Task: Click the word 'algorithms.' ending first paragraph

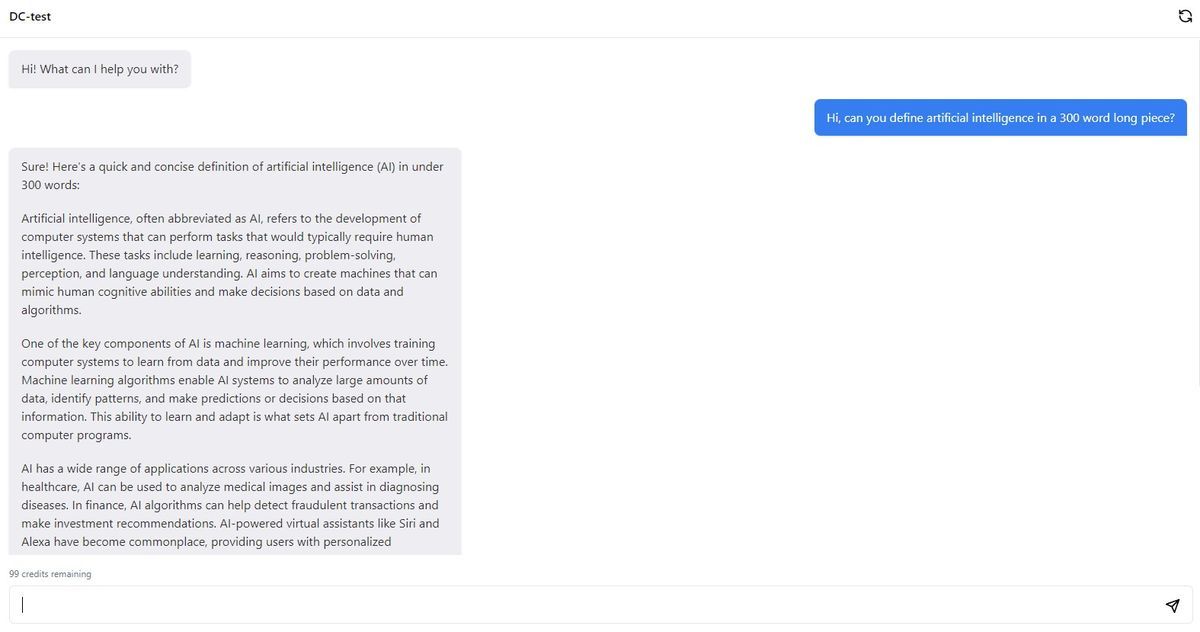Action: coord(51,310)
